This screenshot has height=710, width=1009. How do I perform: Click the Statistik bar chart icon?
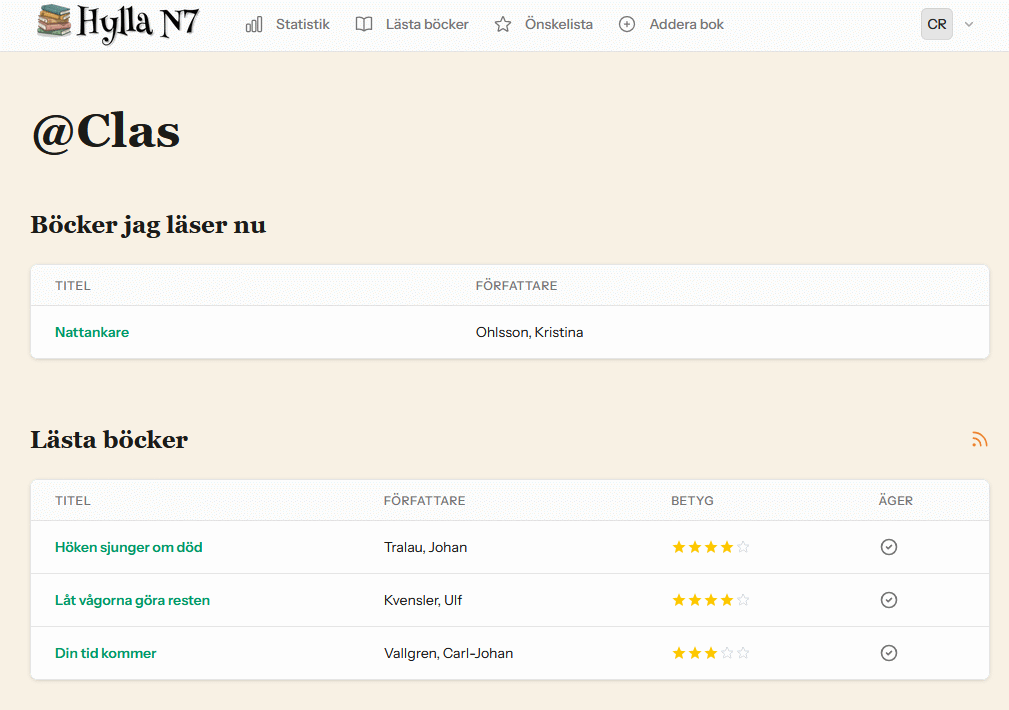(x=254, y=24)
